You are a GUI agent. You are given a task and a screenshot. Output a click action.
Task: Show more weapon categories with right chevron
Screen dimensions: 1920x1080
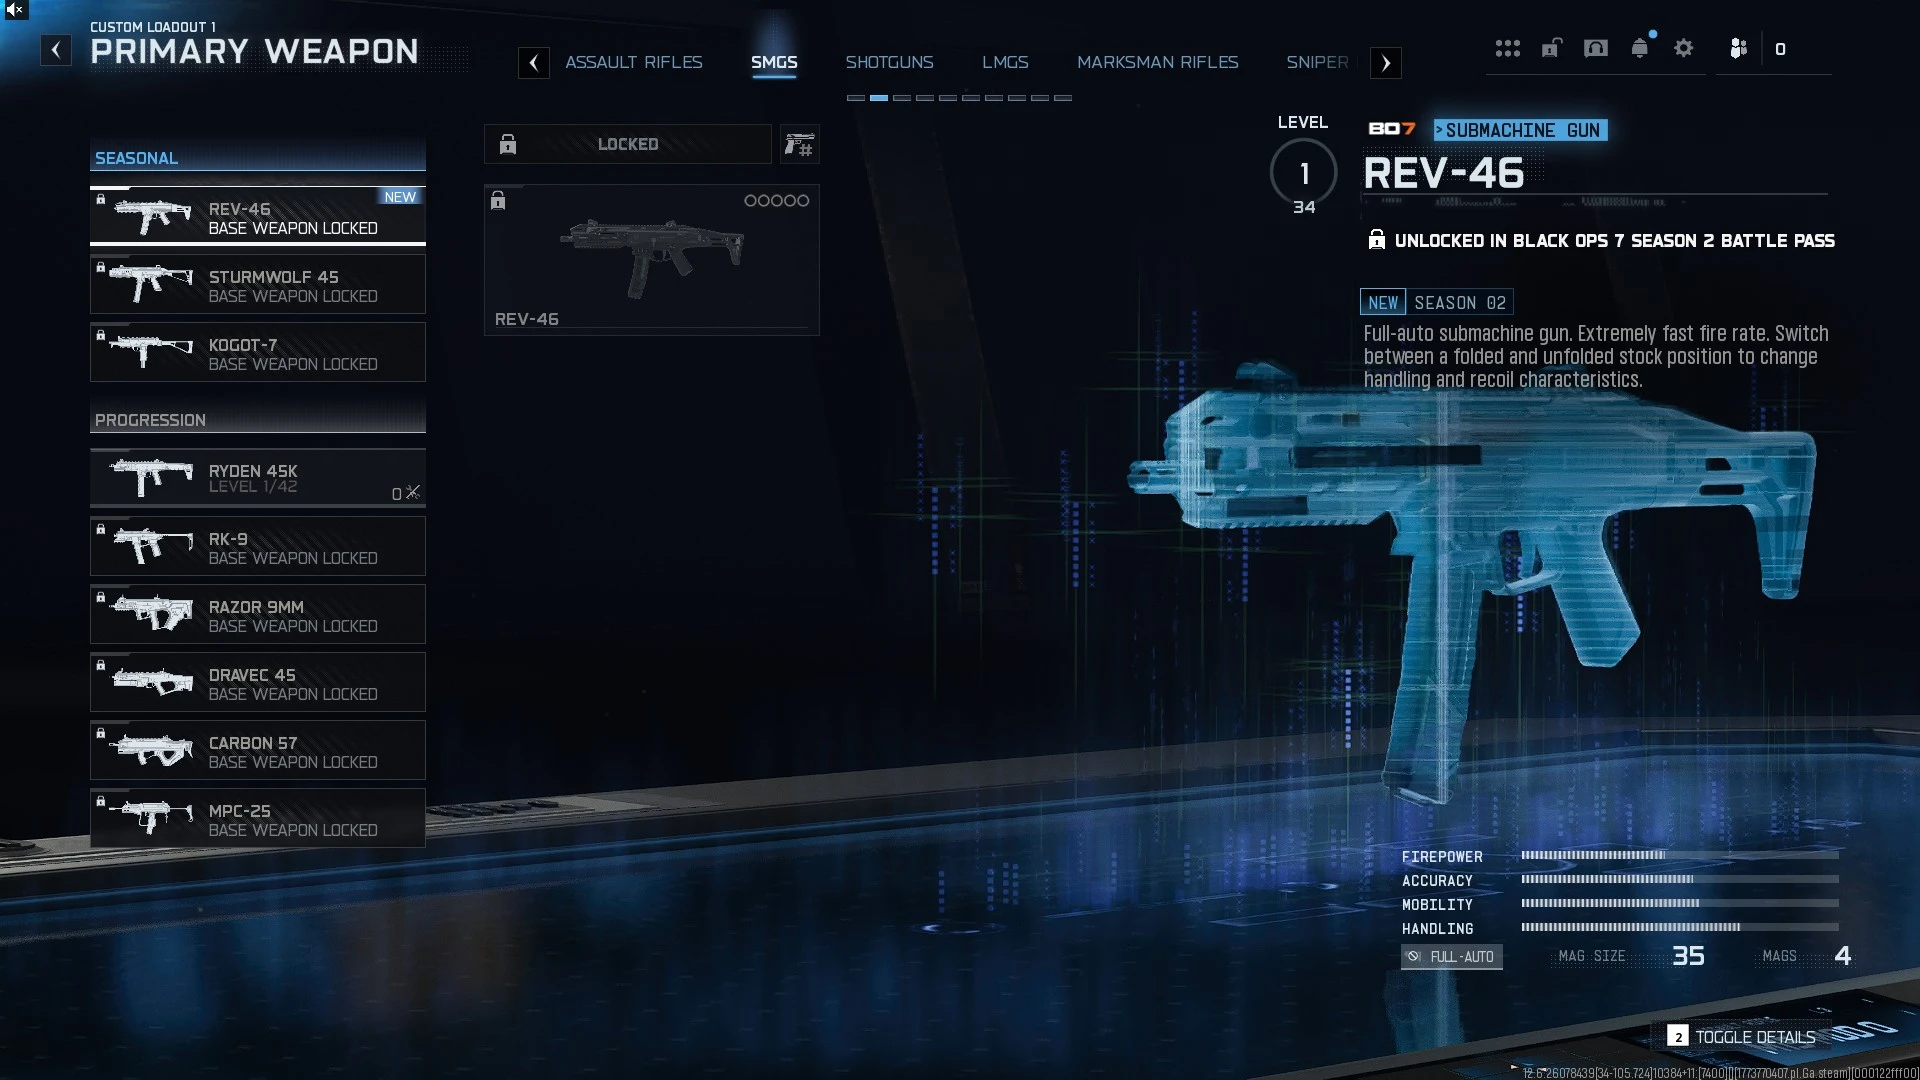tap(1386, 63)
